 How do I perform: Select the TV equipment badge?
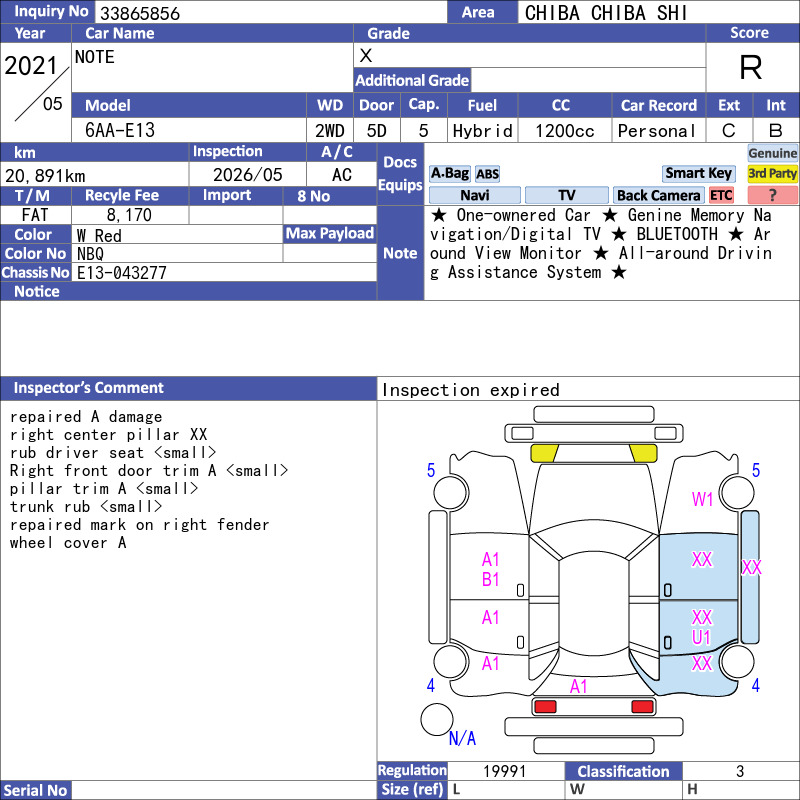[x=566, y=195]
